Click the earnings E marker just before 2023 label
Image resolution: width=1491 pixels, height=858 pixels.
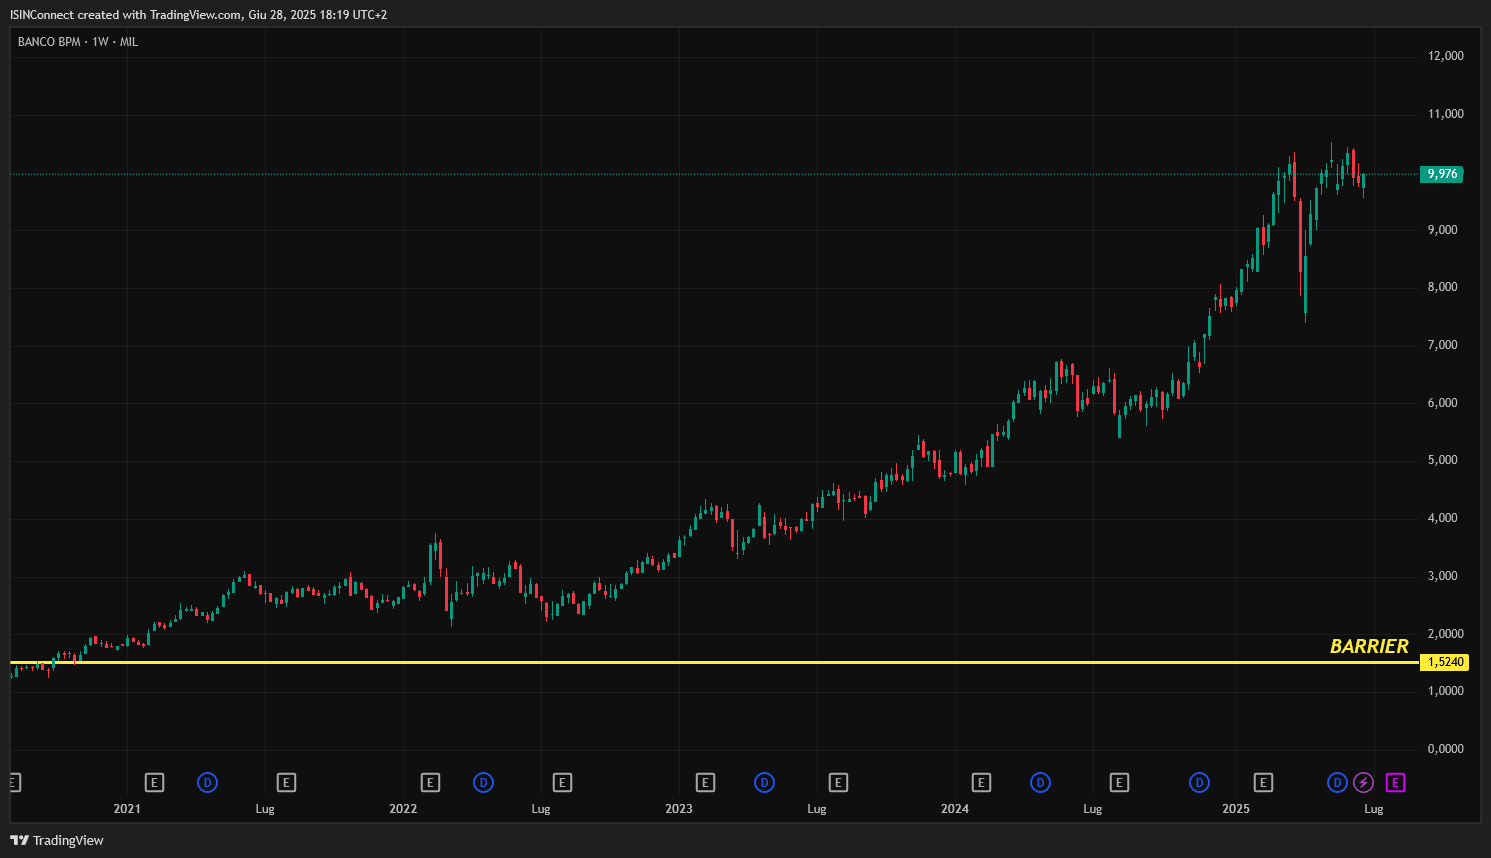562,783
